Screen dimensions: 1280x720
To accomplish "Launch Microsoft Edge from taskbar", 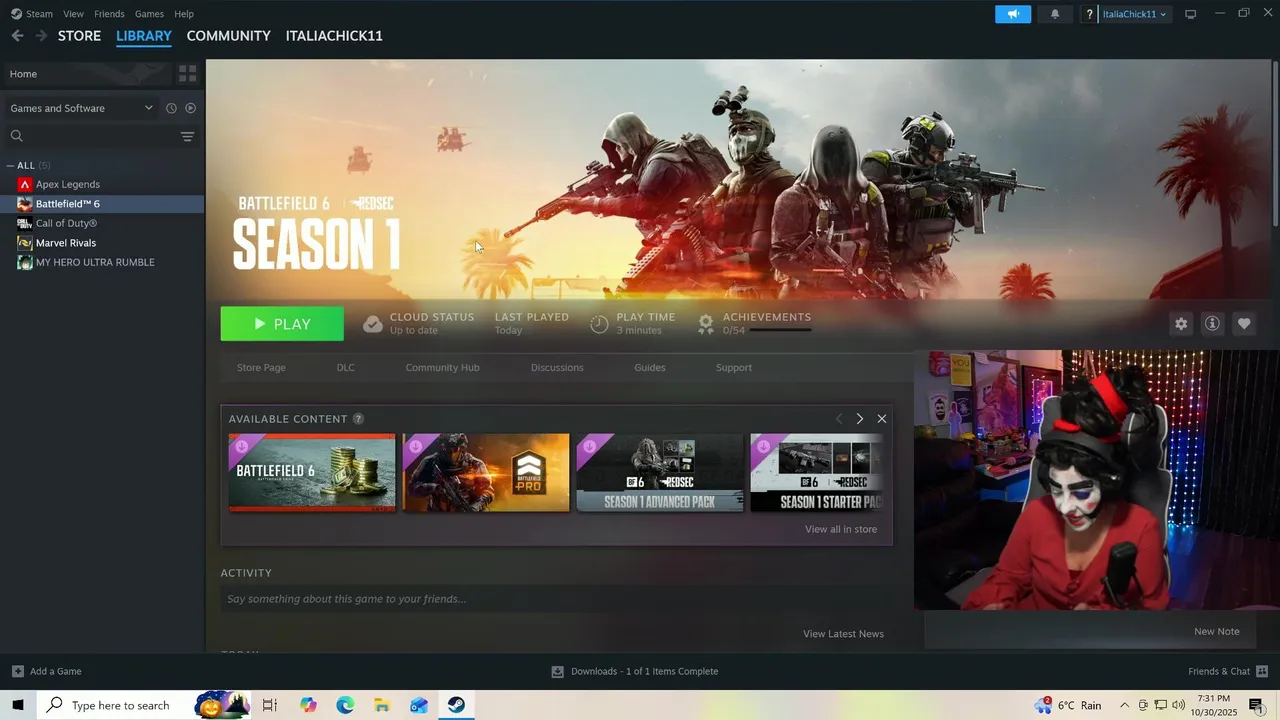I will (x=345, y=705).
